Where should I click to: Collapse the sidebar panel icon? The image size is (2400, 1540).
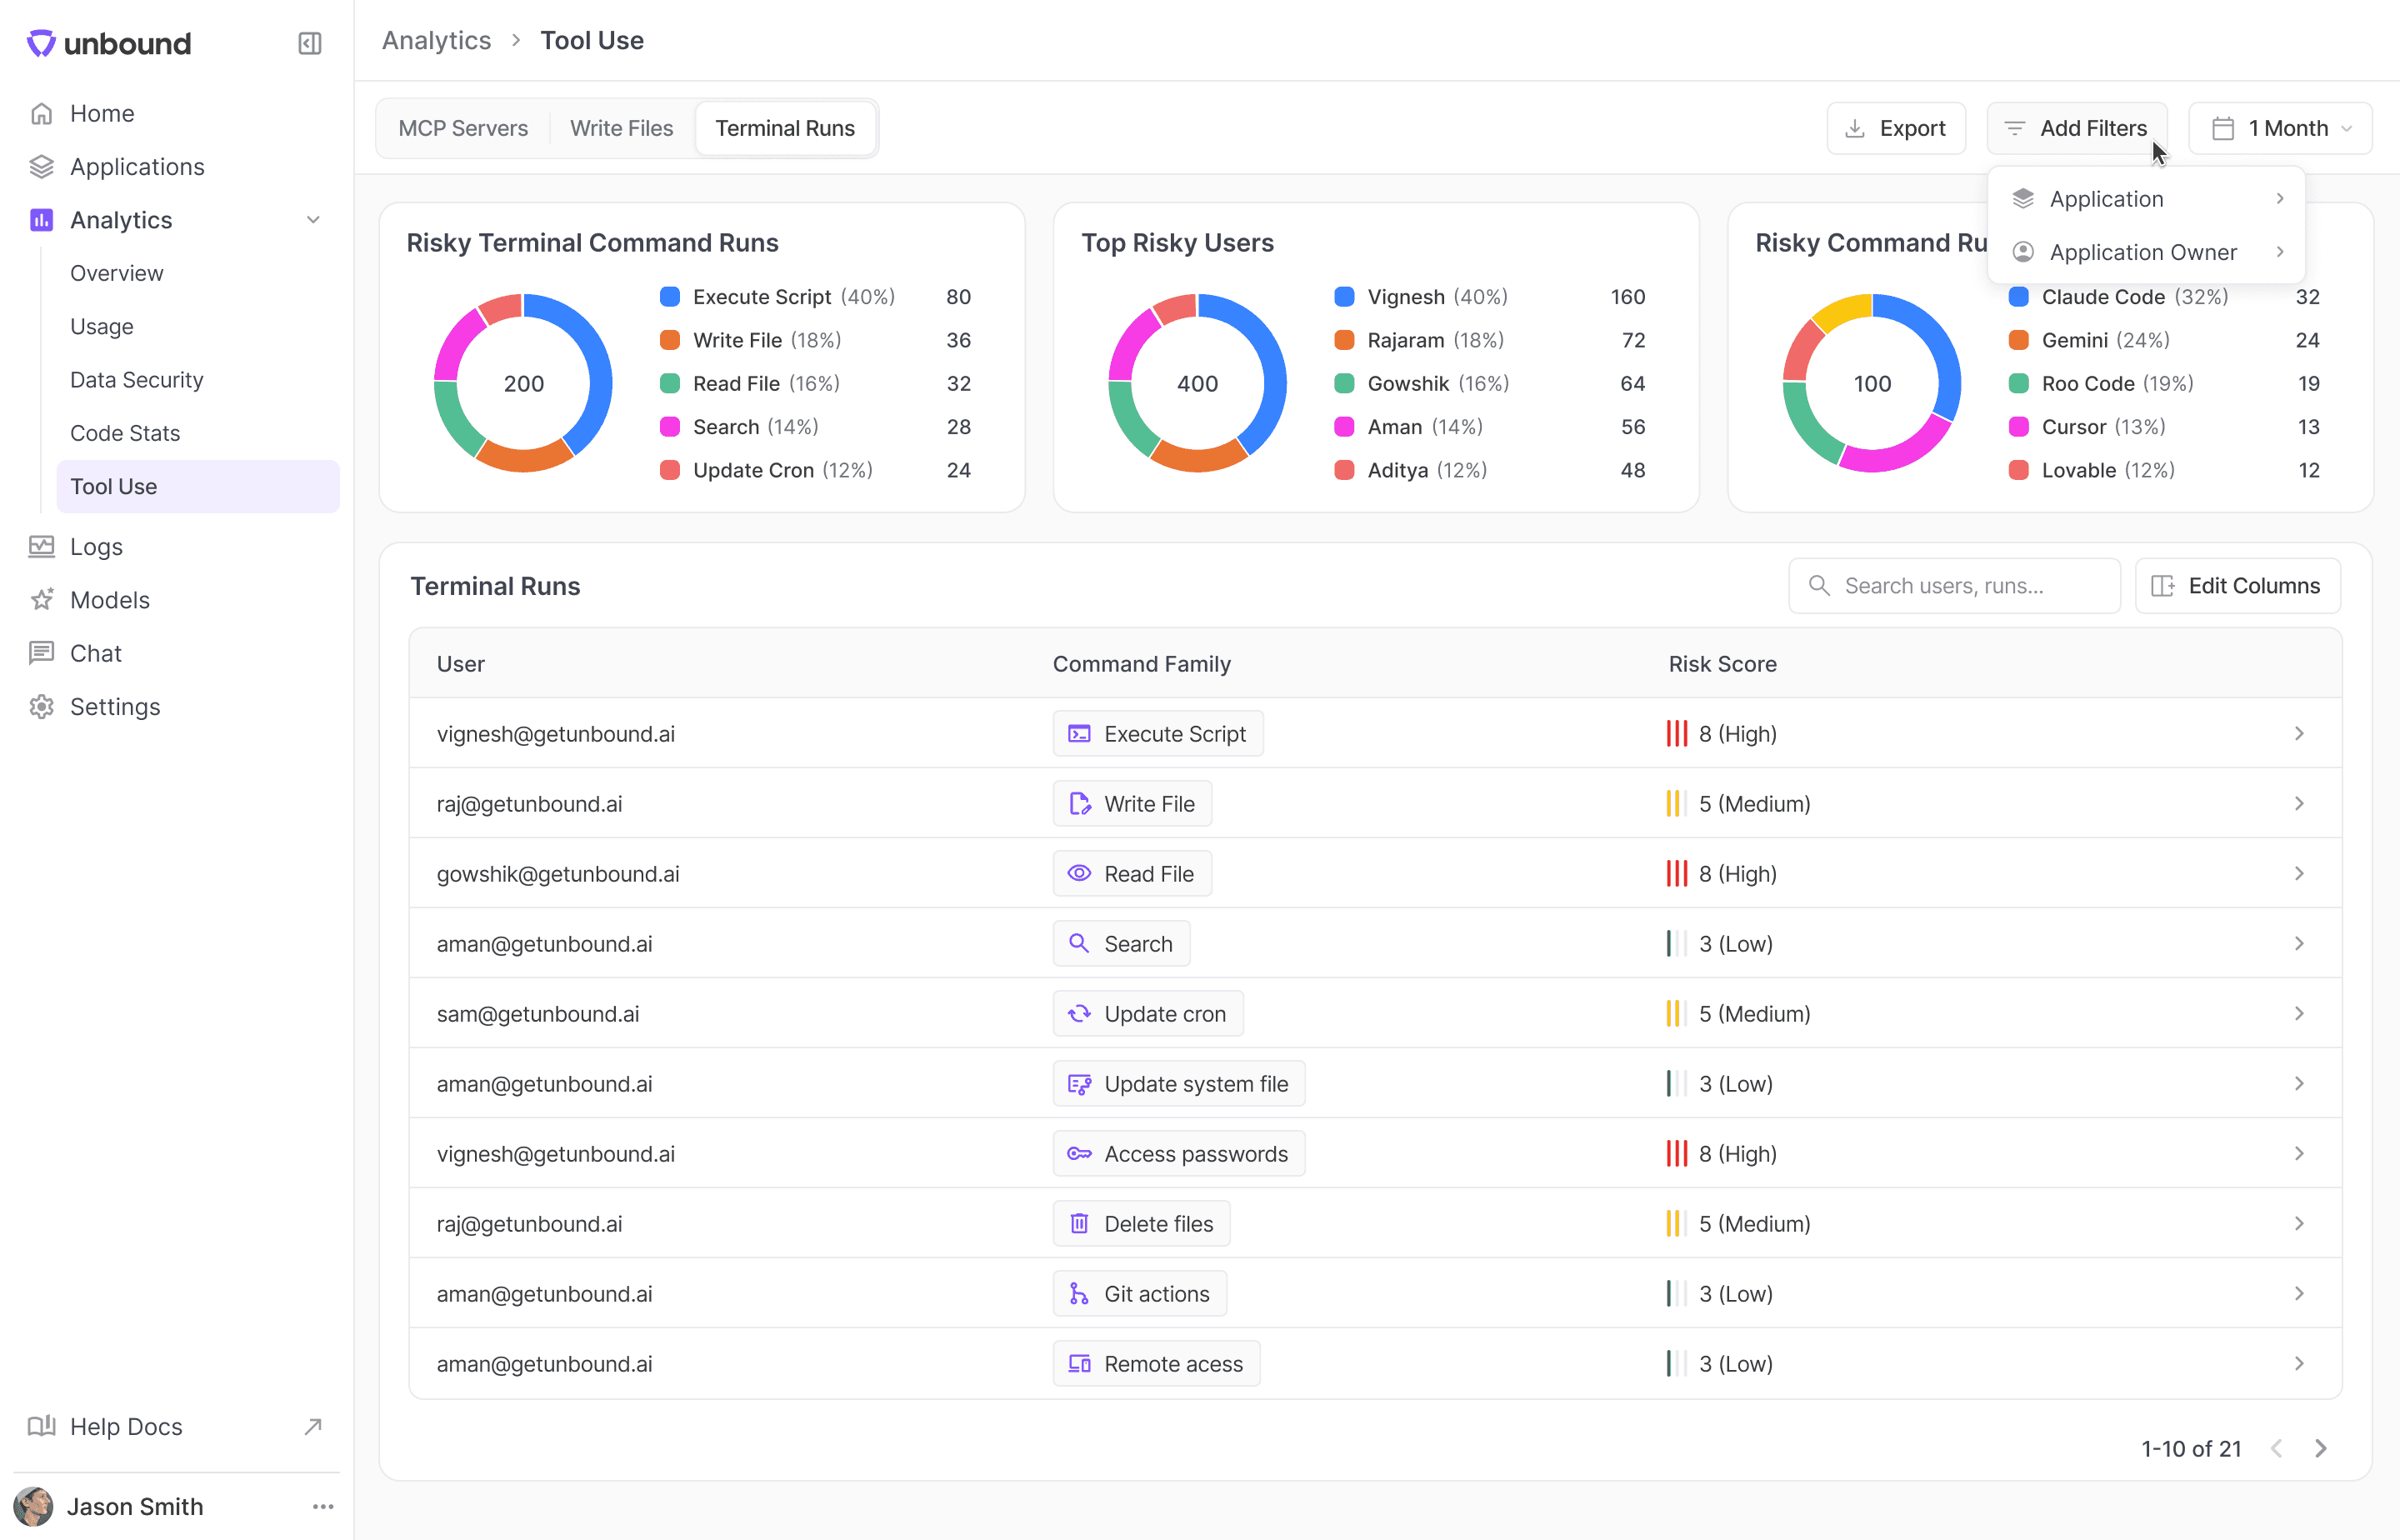[x=309, y=43]
